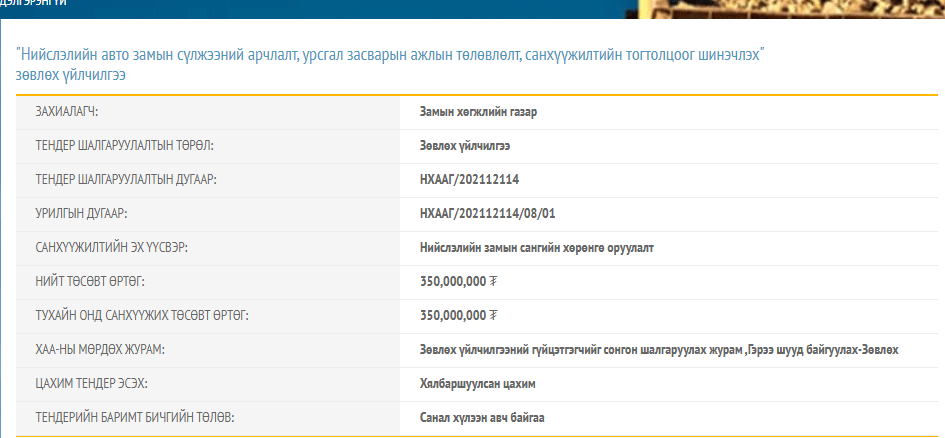Image resolution: width=945 pixels, height=438 pixels.
Task: Click the status "Санал хүлээн авч байгаа"
Action: [x=482, y=418]
